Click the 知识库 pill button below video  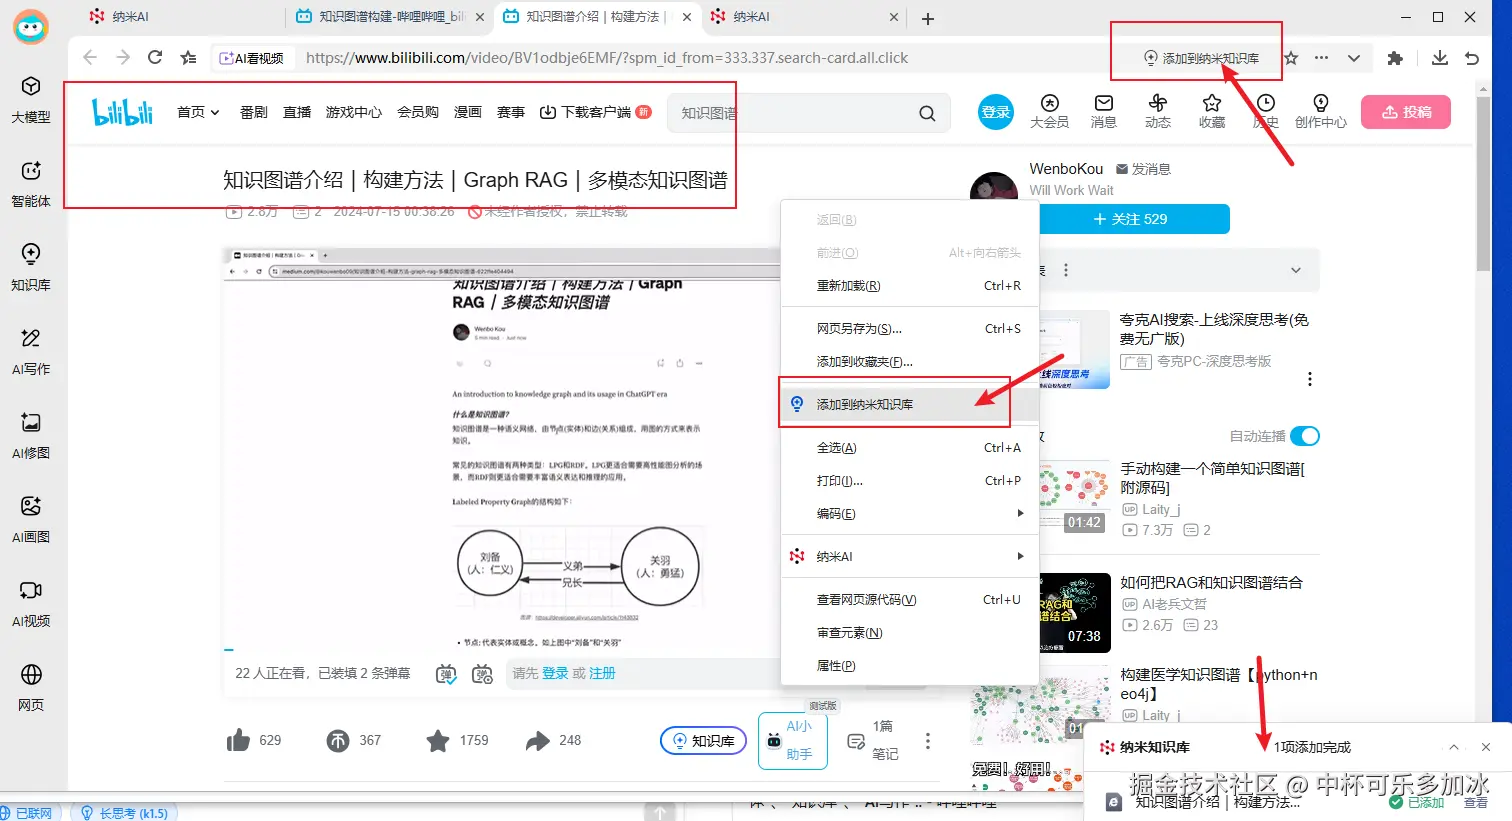[703, 741]
